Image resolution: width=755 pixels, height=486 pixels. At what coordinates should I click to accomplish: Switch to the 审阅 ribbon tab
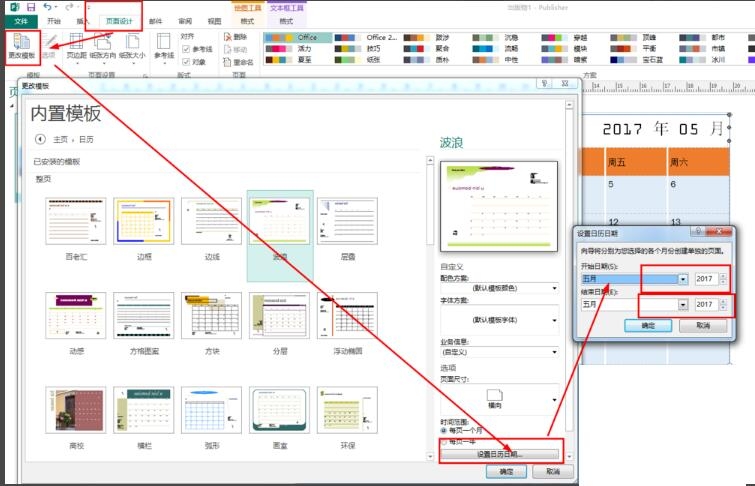[x=185, y=21]
